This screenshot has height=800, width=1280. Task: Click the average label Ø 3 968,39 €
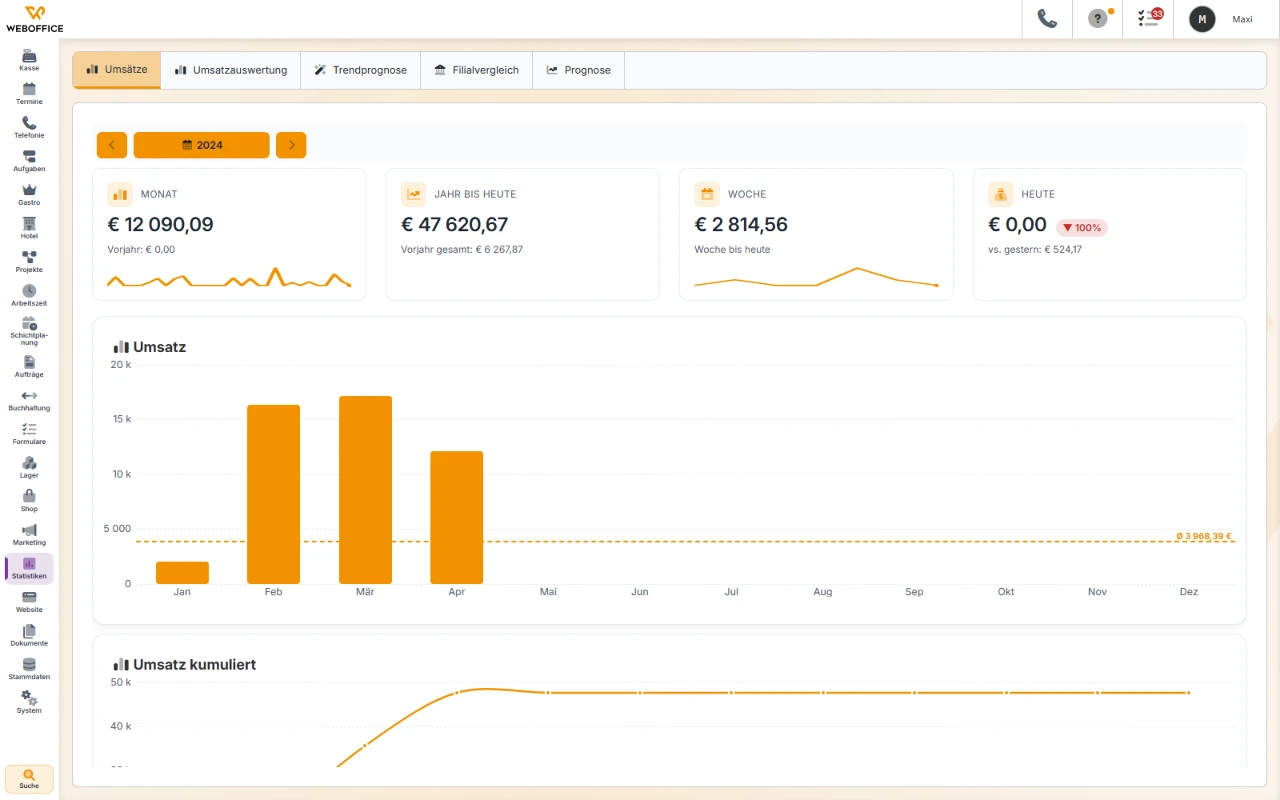(1204, 536)
